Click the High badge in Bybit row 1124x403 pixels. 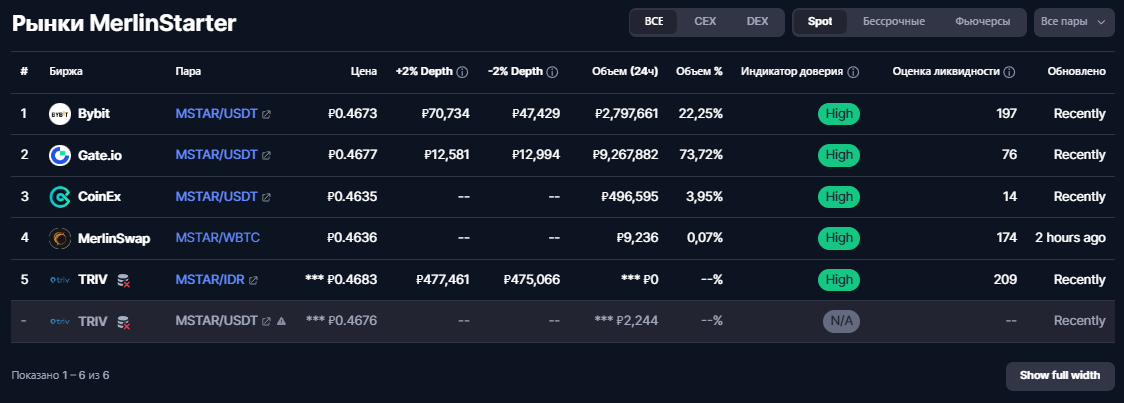839,113
